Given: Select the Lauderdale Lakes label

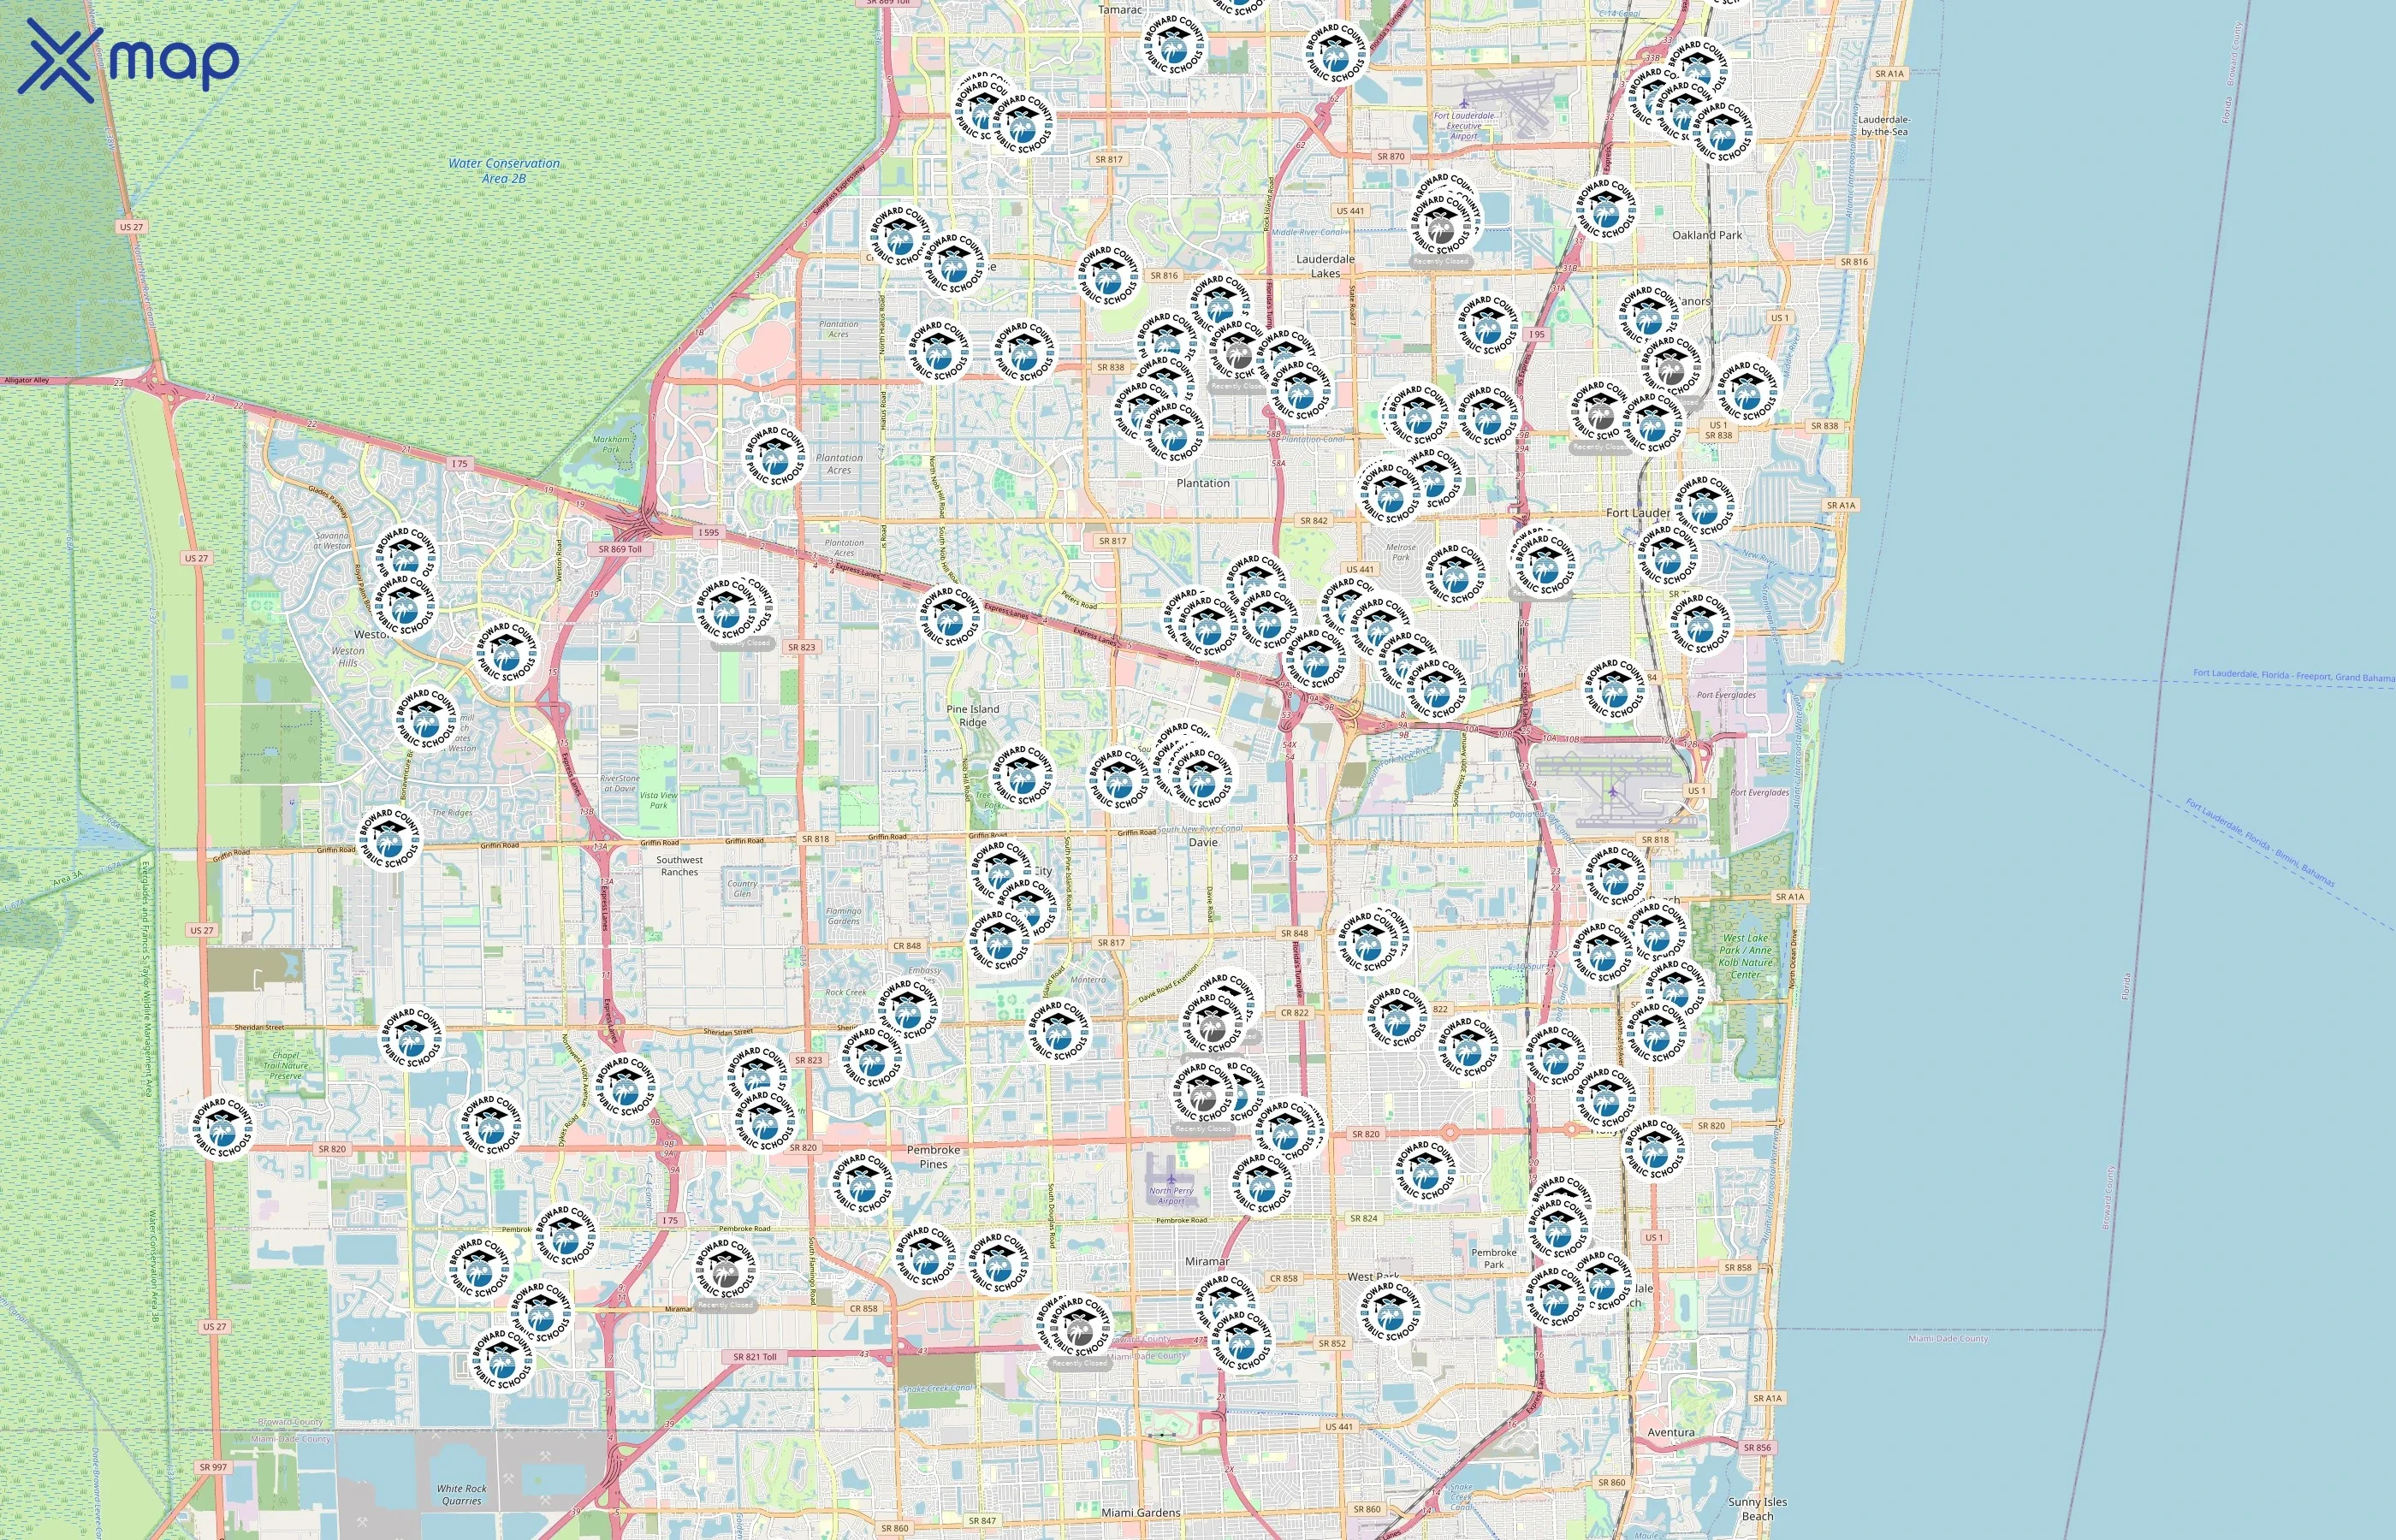Looking at the screenshot, I should tap(1325, 266).
